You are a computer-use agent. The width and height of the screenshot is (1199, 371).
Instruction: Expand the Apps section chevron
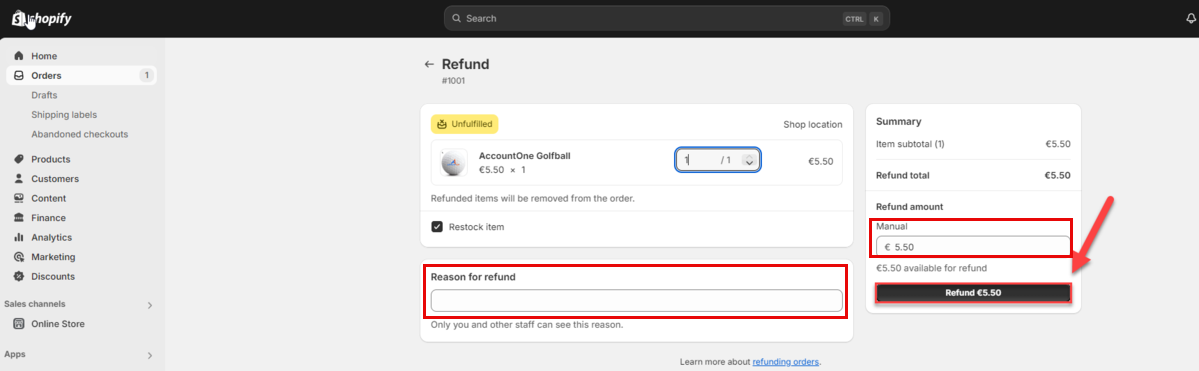(150, 355)
